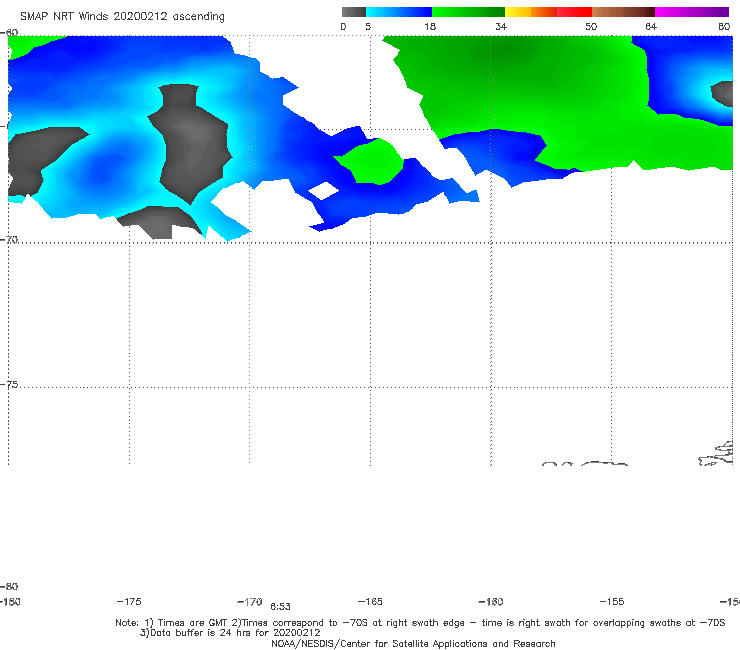Click the NOAA/NESDIS credit line
Screen dimensions: 740x650
tap(413, 643)
